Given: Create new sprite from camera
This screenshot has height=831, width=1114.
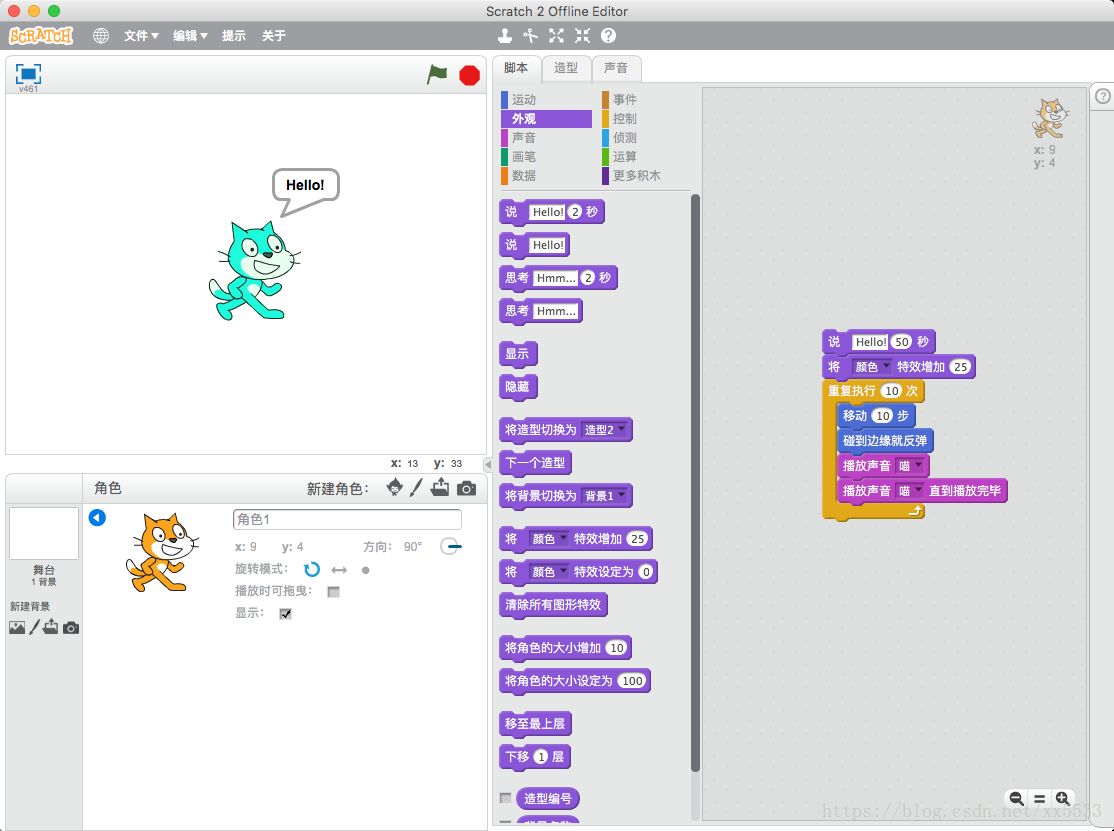Looking at the screenshot, I should 466,489.
